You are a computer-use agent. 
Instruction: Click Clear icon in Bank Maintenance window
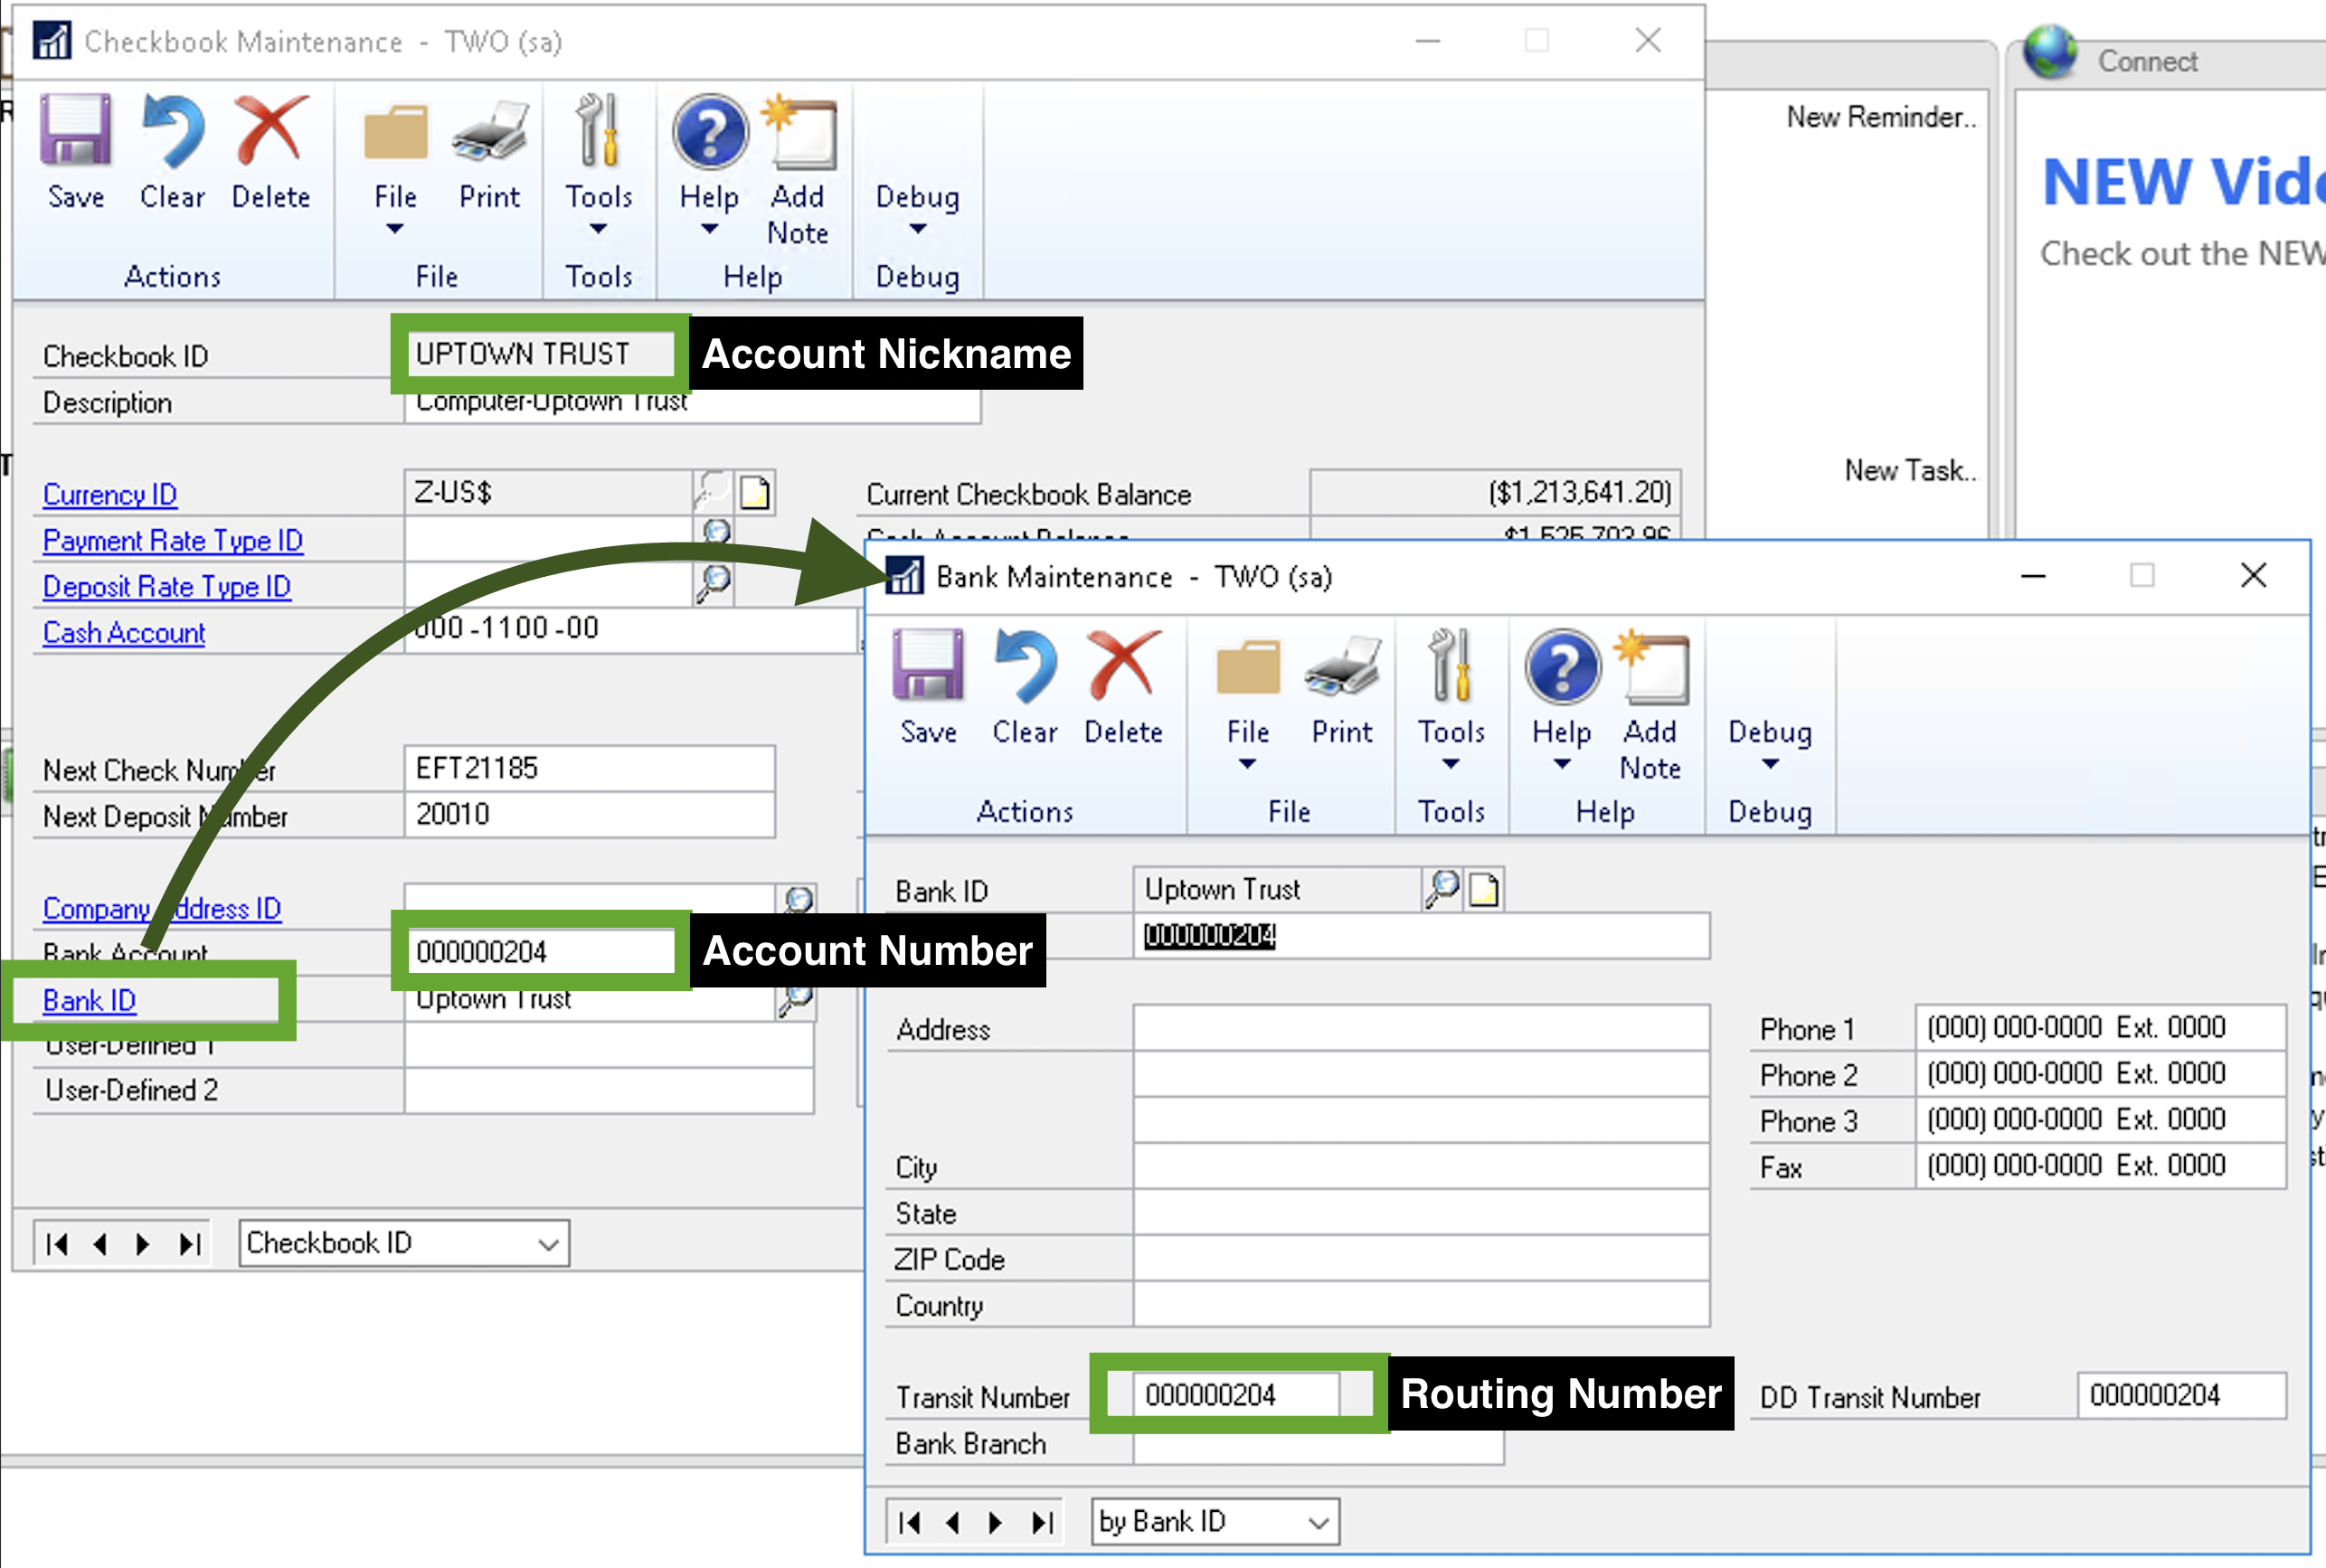[1026, 665]
